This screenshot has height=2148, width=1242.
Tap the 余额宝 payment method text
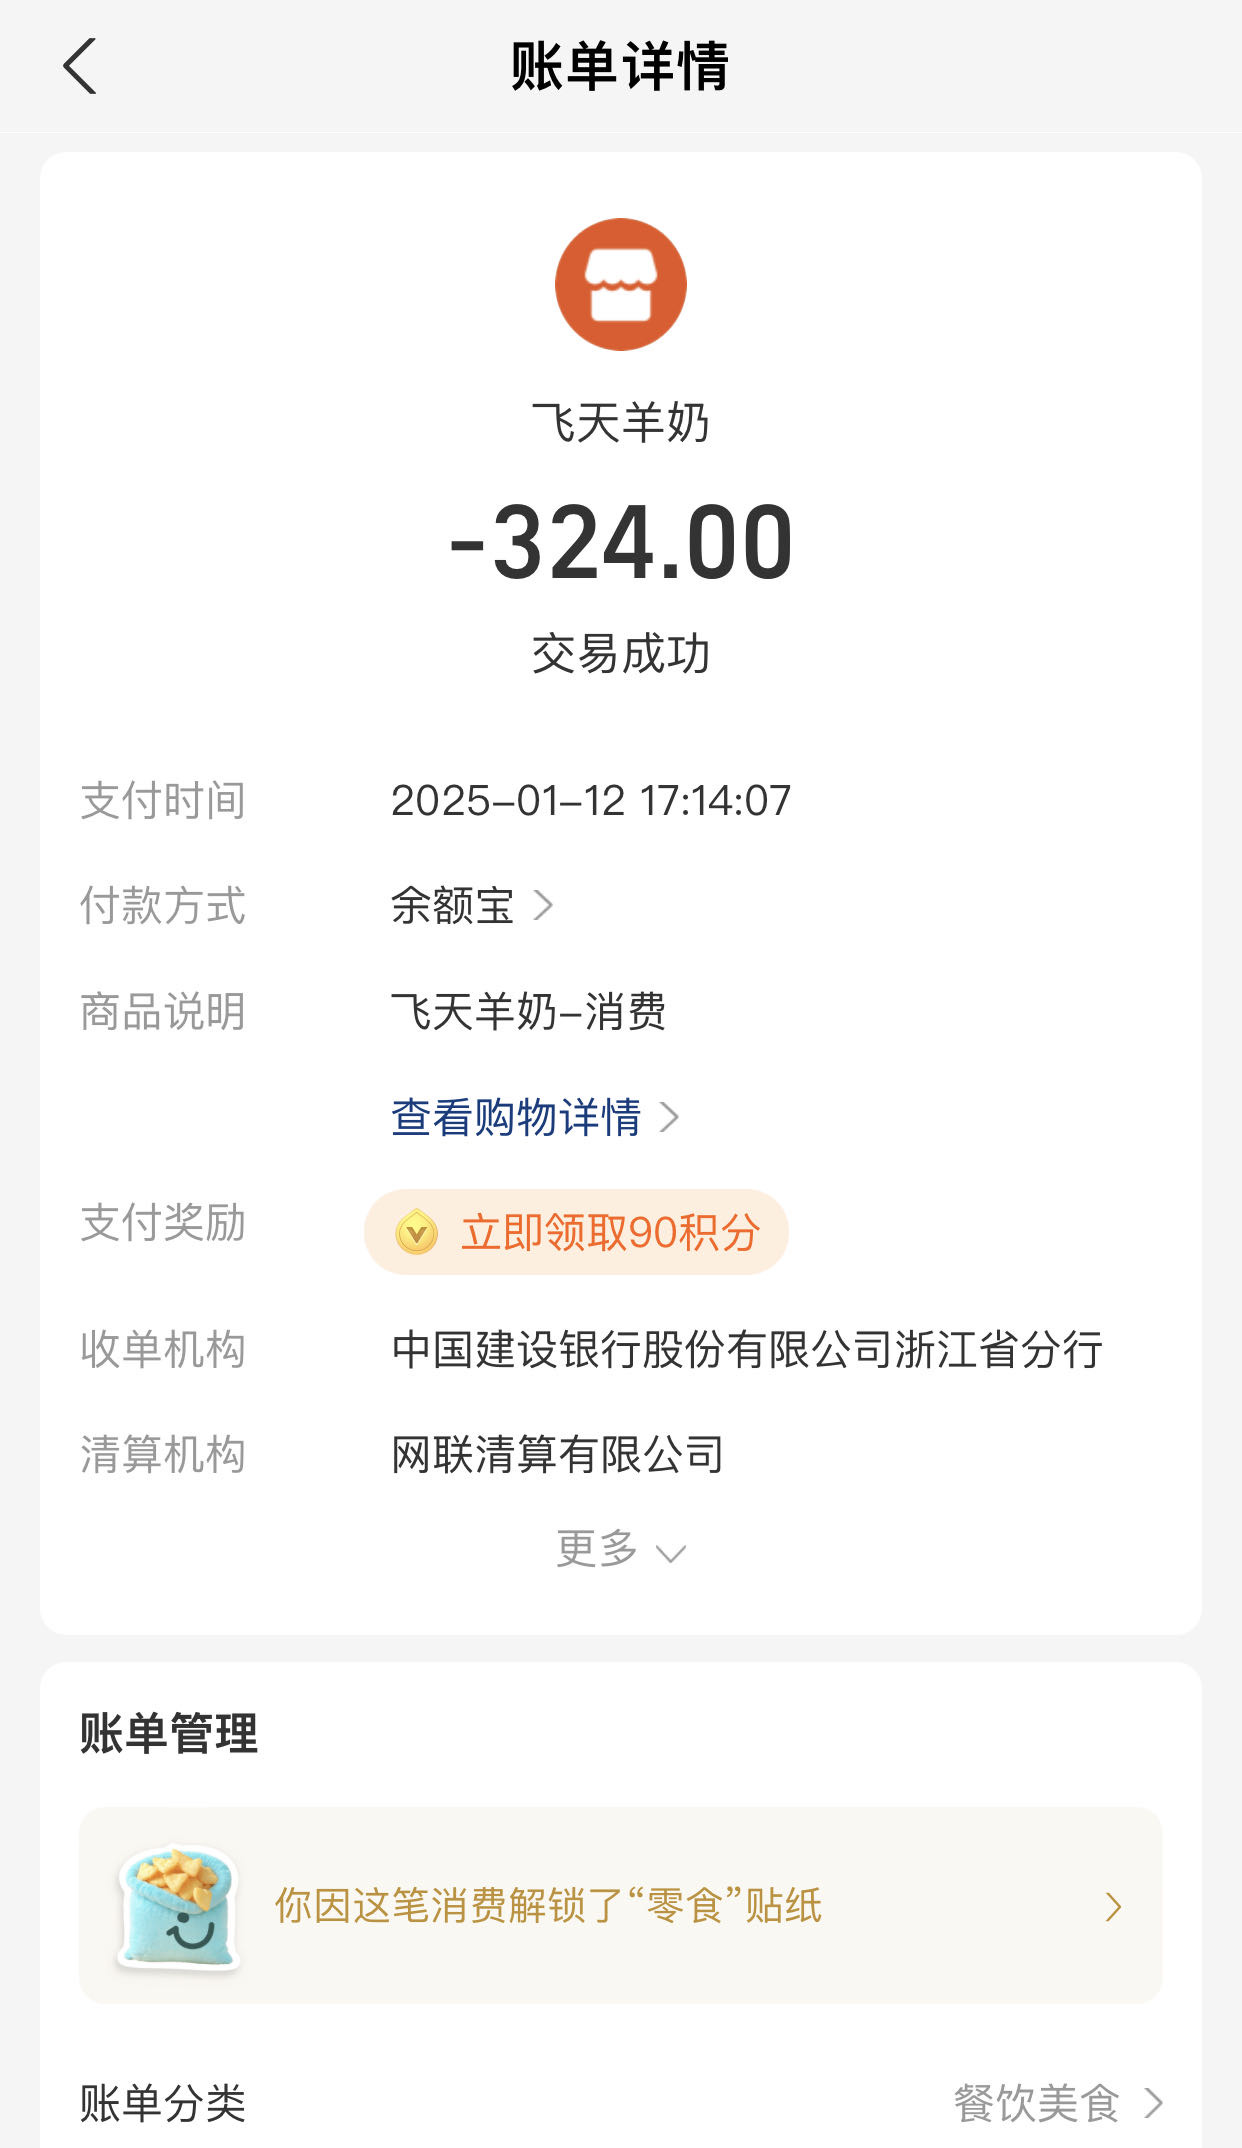point(452,905)
